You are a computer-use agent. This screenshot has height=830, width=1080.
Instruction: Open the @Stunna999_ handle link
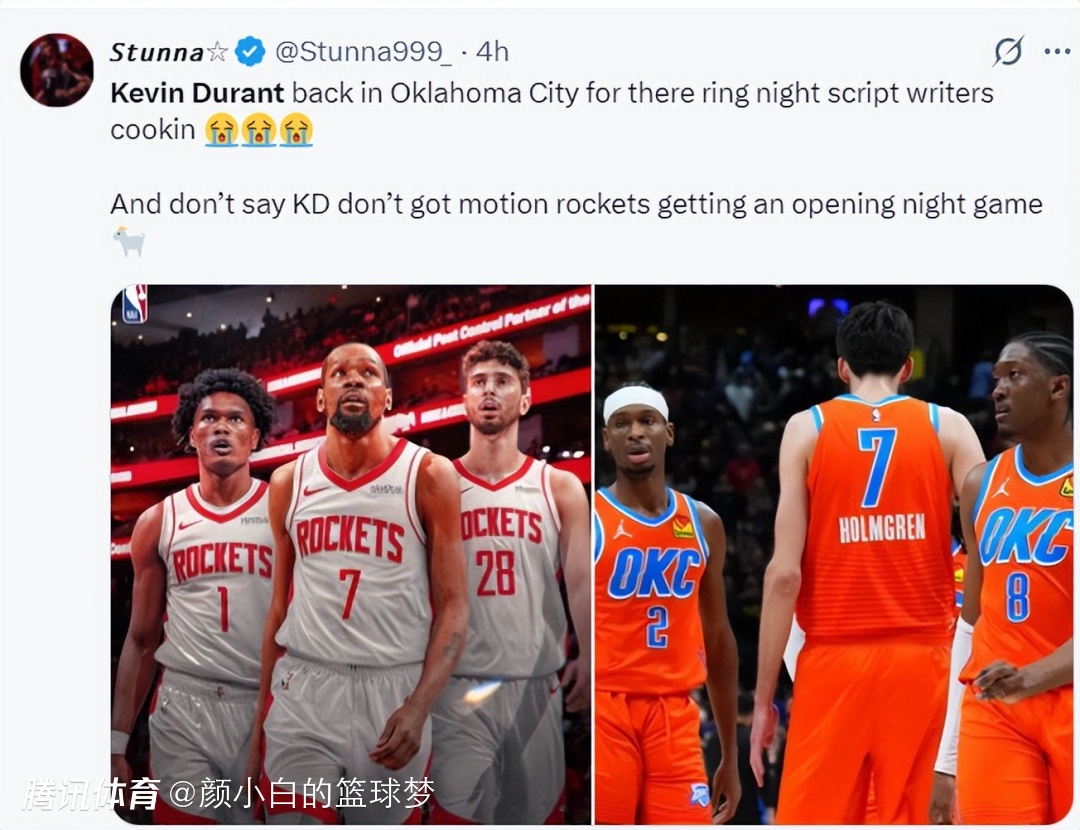364,52
